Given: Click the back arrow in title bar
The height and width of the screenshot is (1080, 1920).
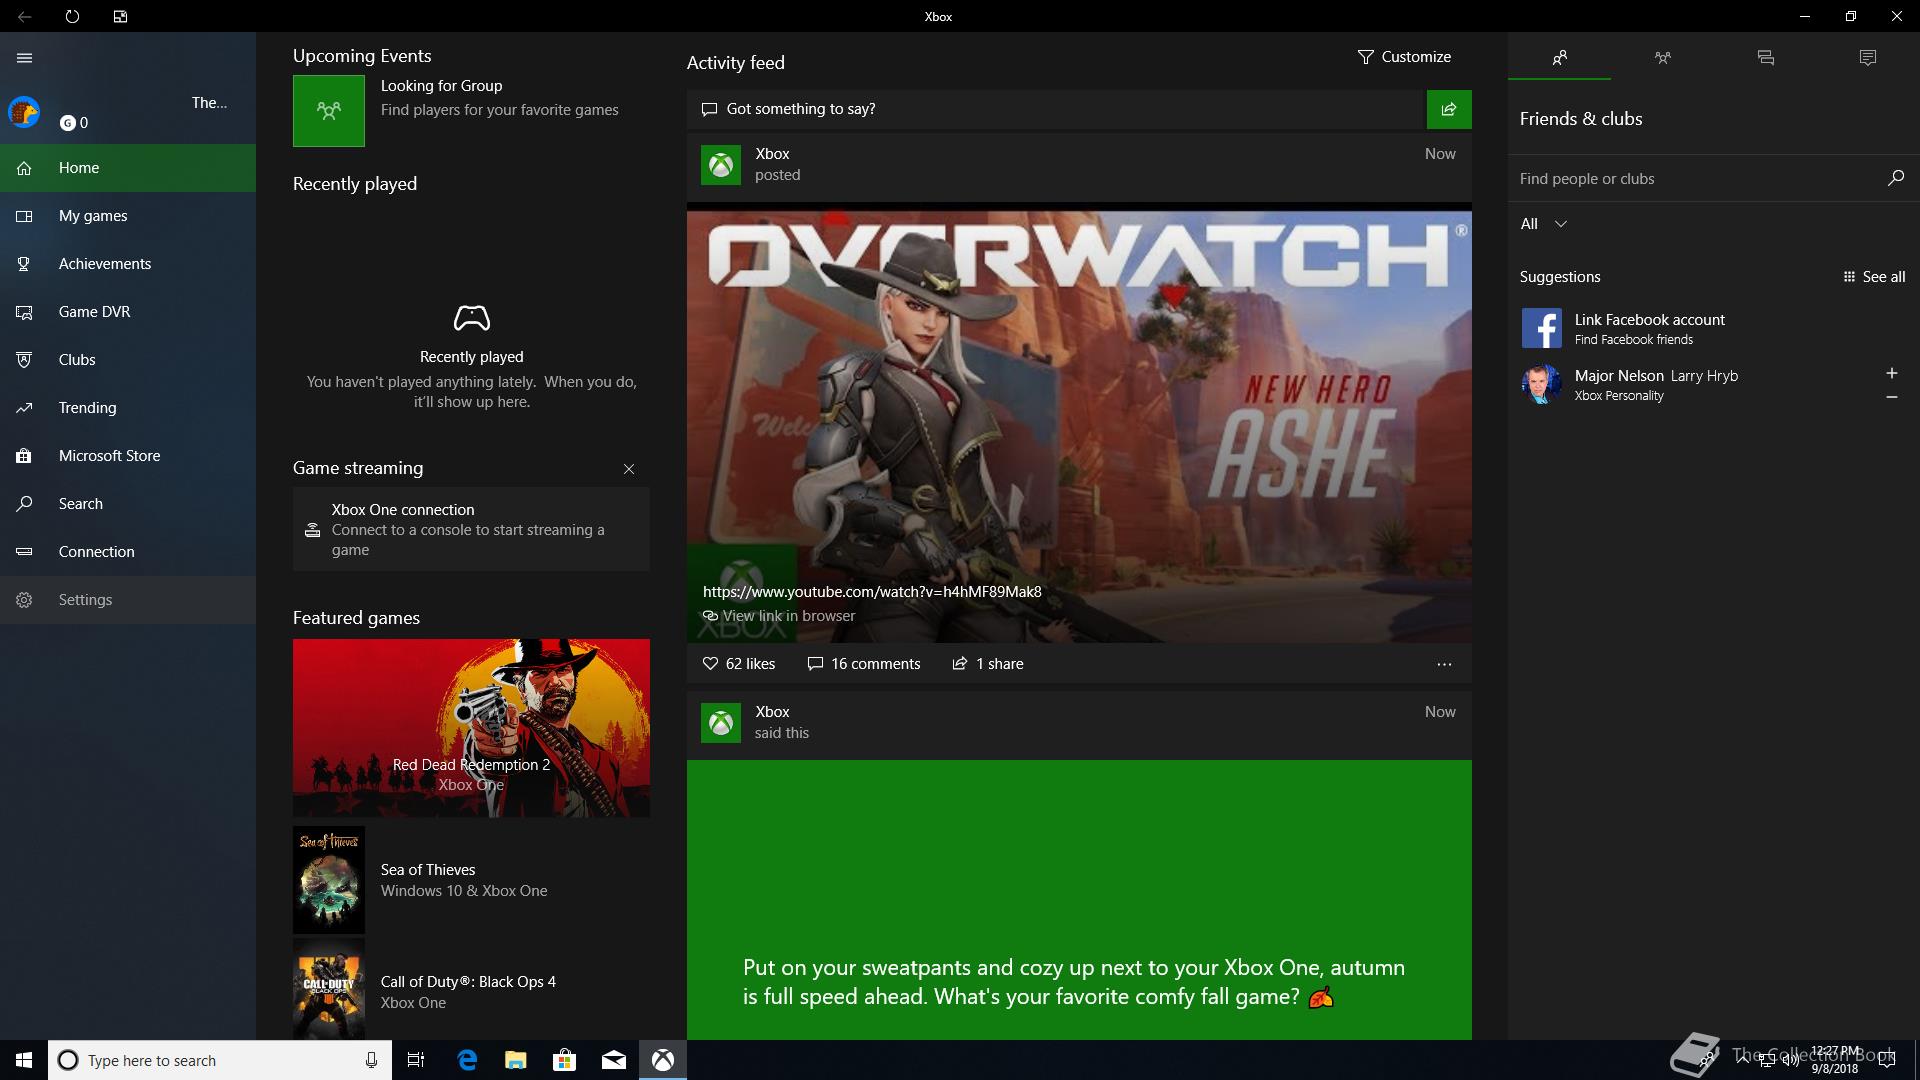Looking at the screenshot, I should [24, 16].
